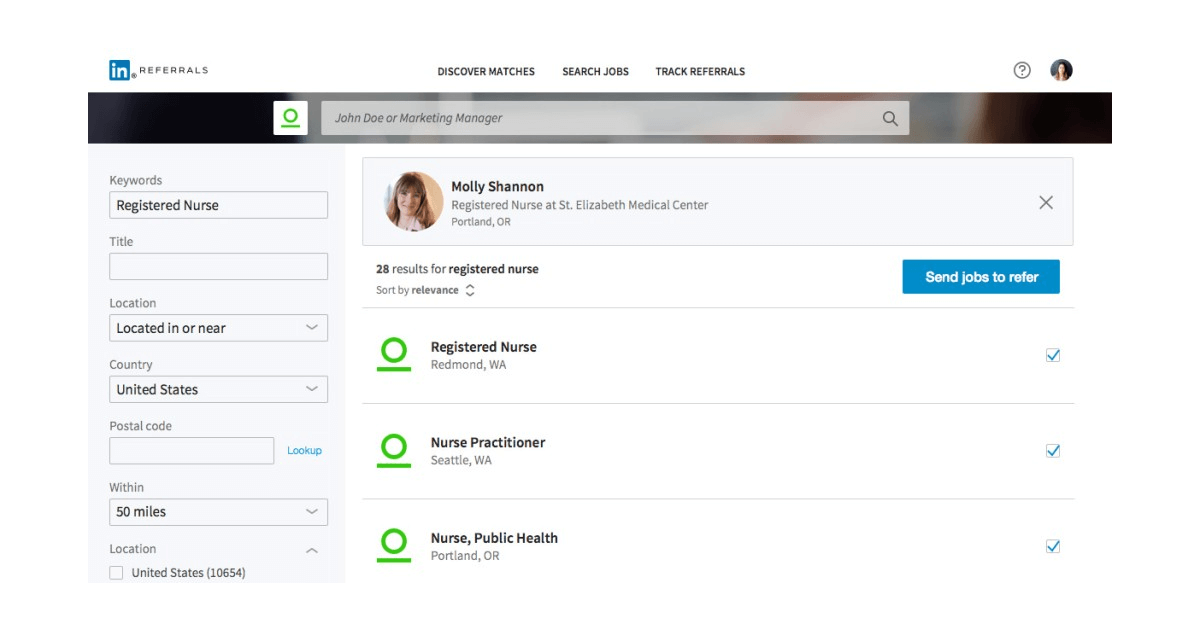Screen dimensions: 1200x630
Task: Click inside the Keywords field
Action: tap(218, 204)
